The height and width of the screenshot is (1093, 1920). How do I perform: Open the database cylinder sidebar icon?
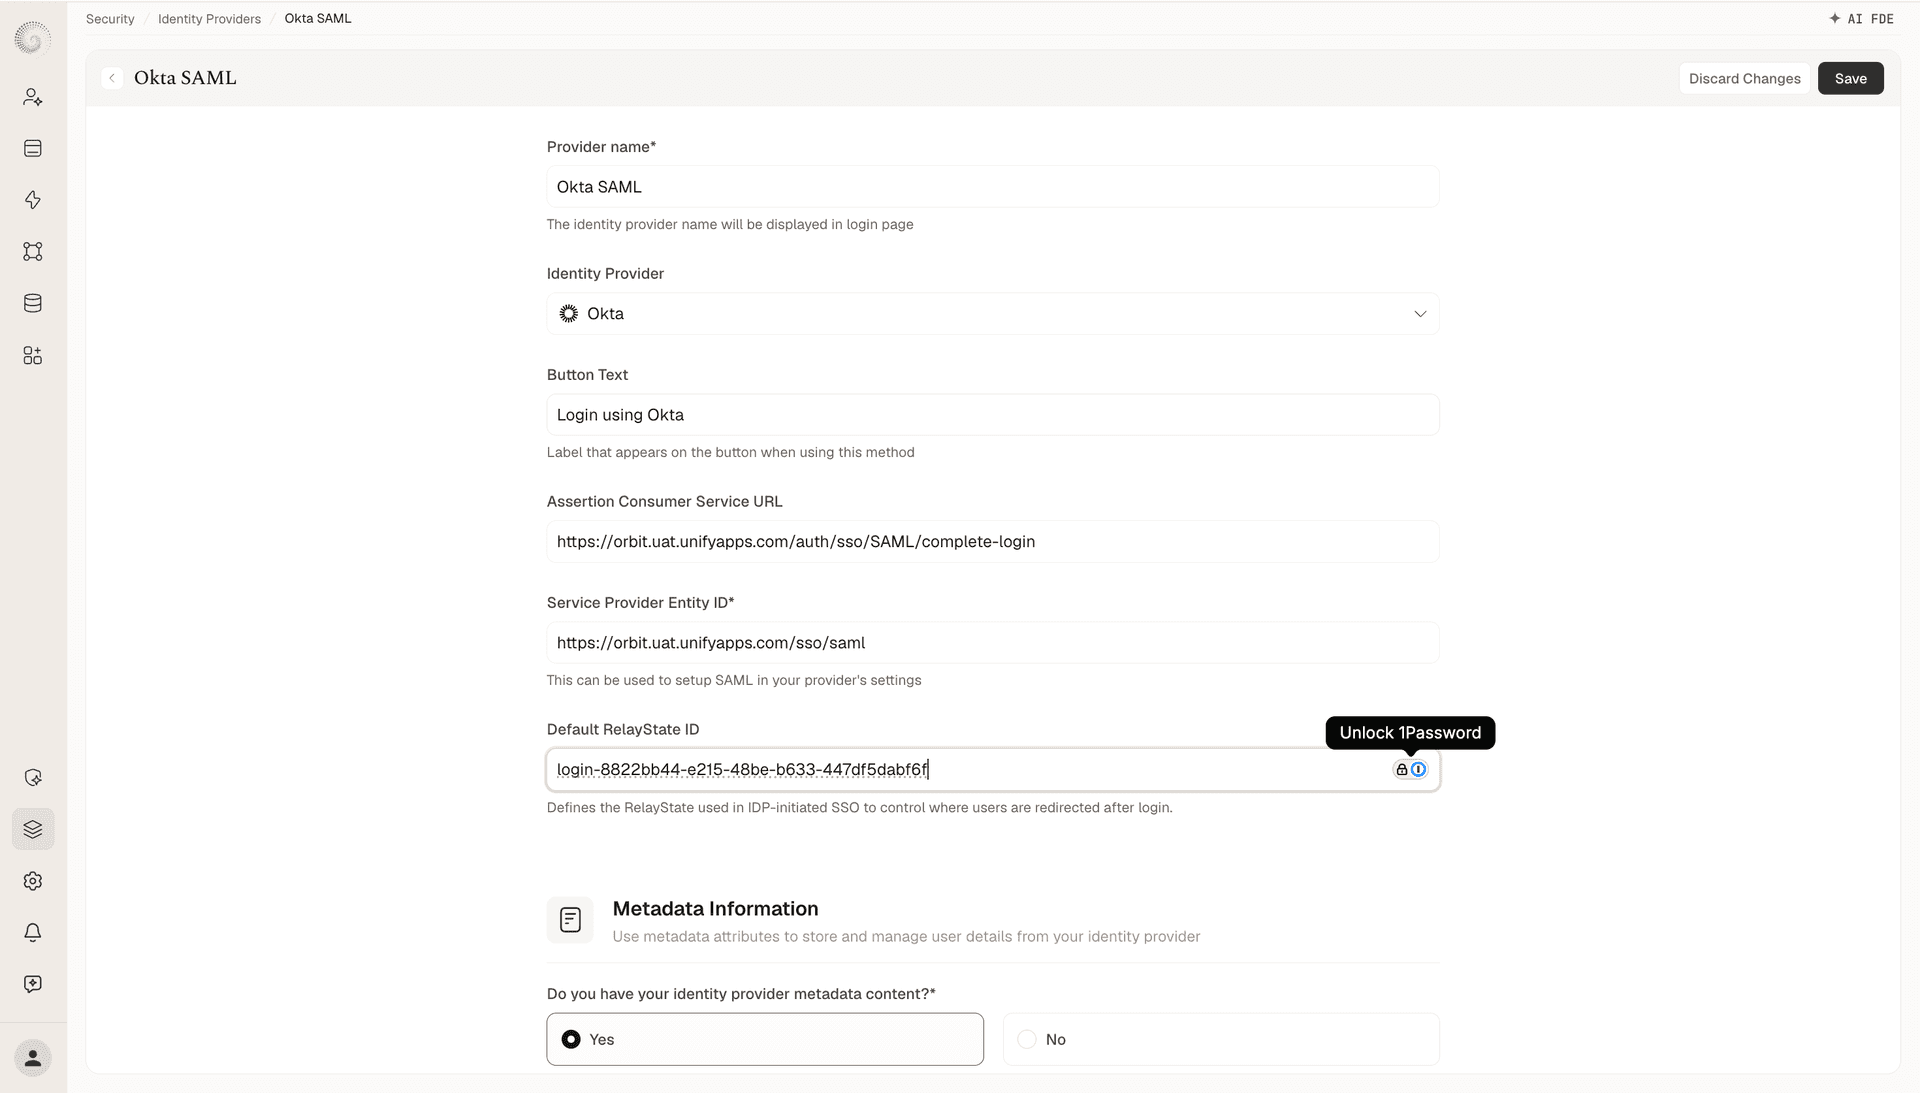tap(33, 303)
